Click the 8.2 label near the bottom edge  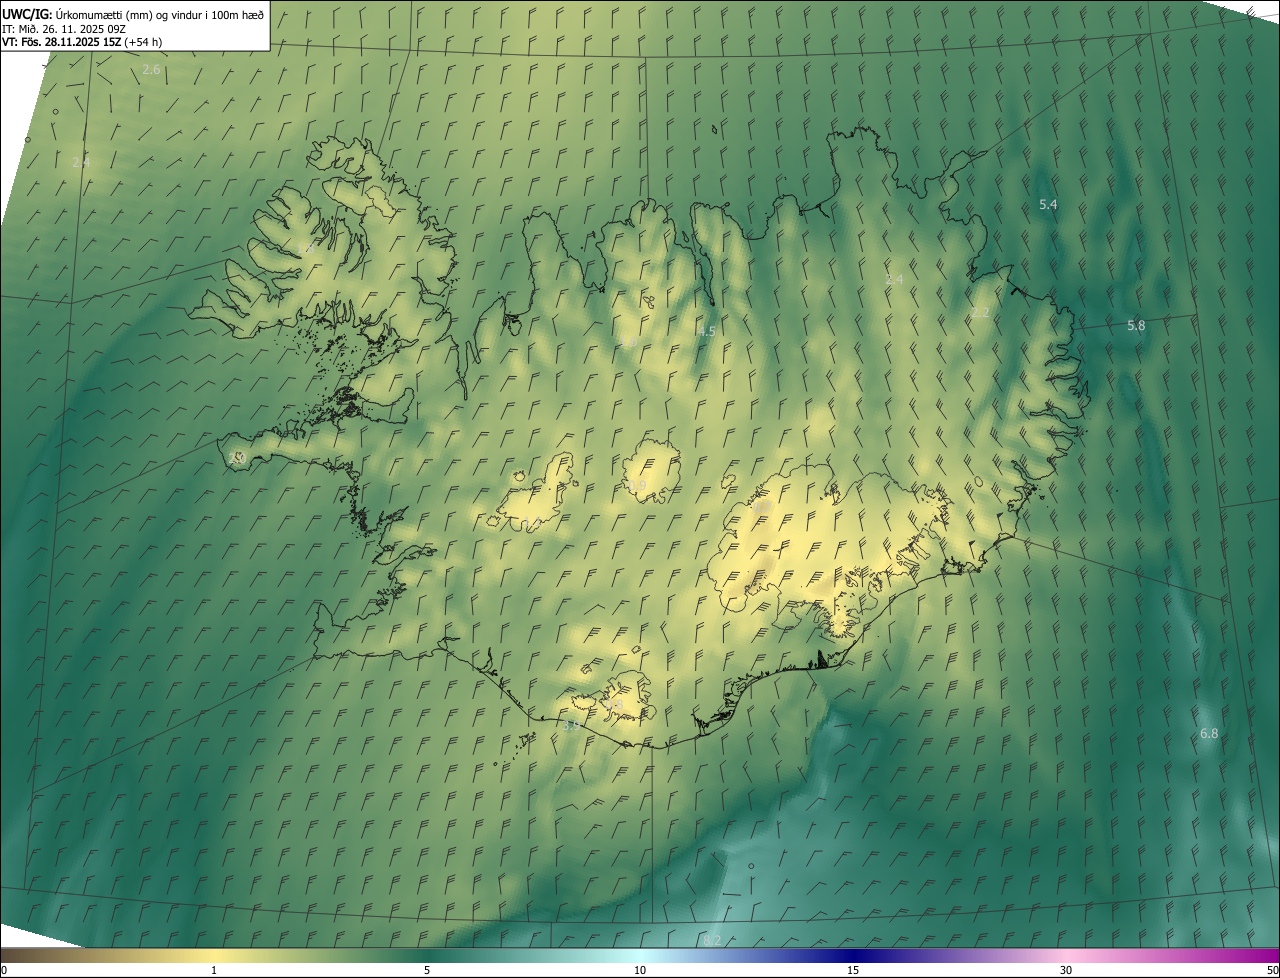pos(712,940)
